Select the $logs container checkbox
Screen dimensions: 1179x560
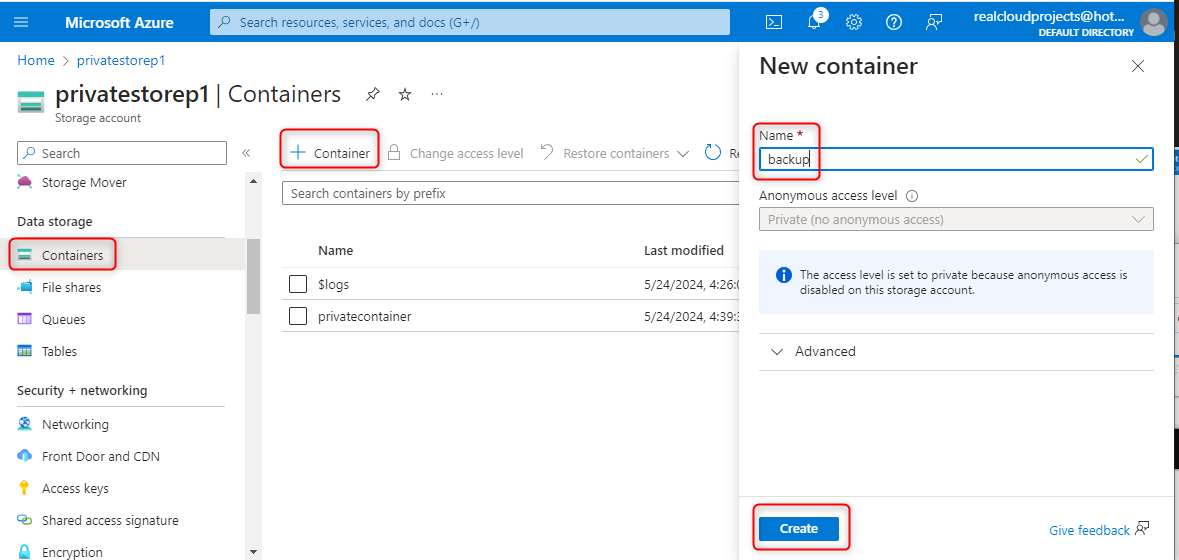[297, 284]
